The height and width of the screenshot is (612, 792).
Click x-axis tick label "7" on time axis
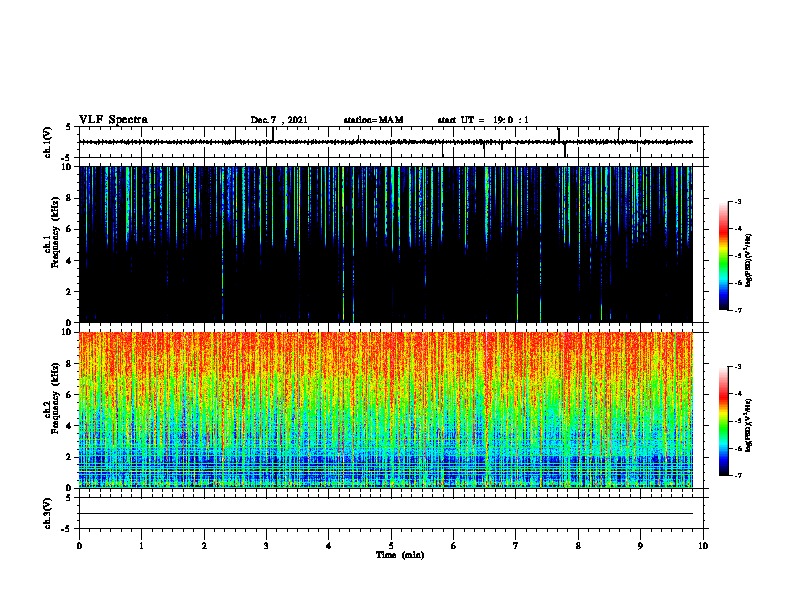(x=516, y=545)
